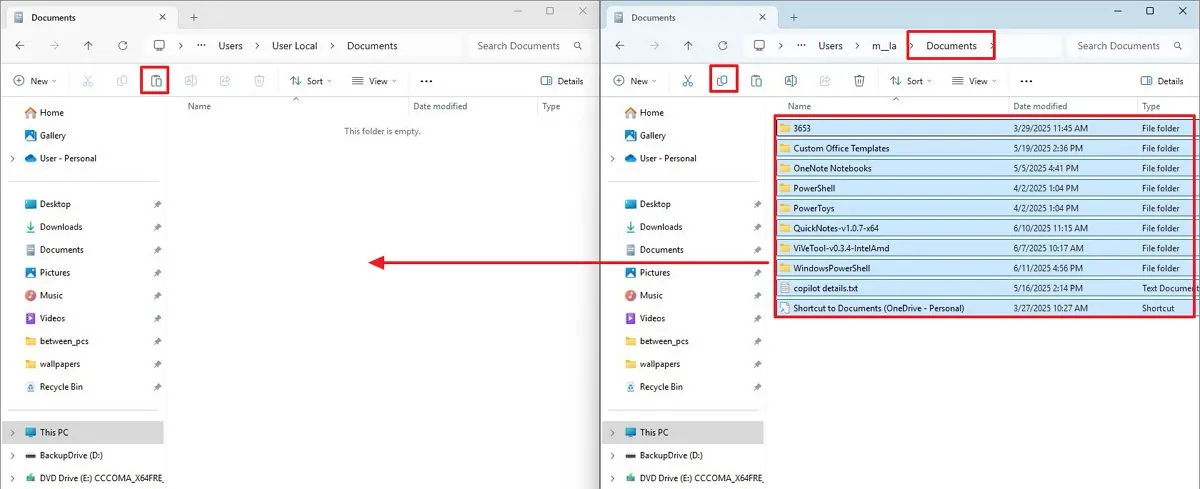Viewport: 1200px width, 489px height.
Task: Open New dropdown in left window
Action: [x=36, y=81]
